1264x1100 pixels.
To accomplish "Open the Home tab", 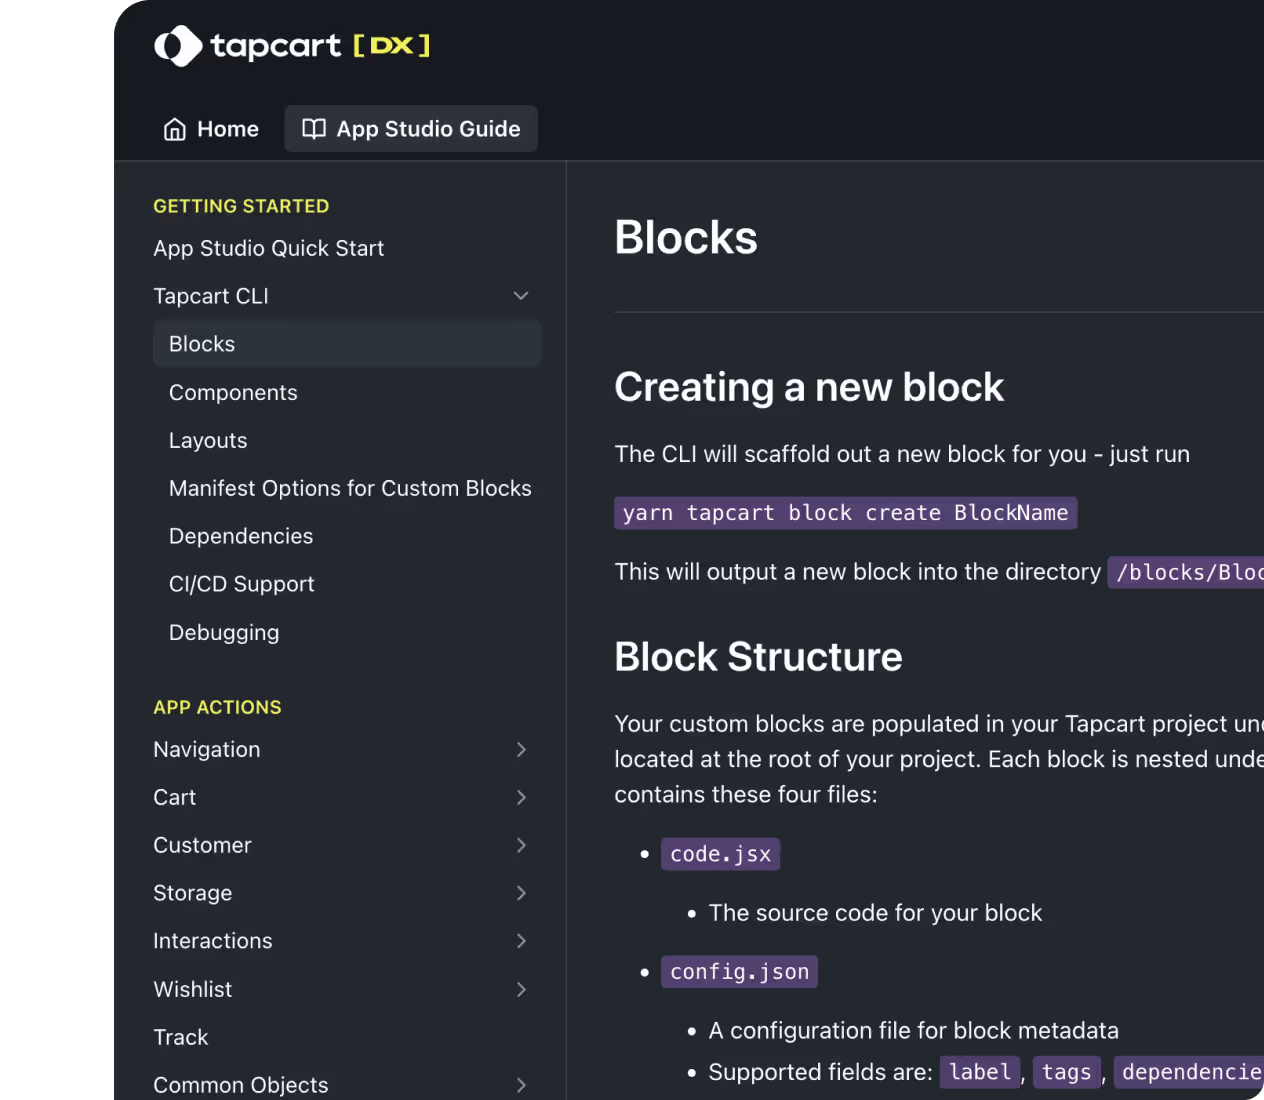I will click(211, 129).
